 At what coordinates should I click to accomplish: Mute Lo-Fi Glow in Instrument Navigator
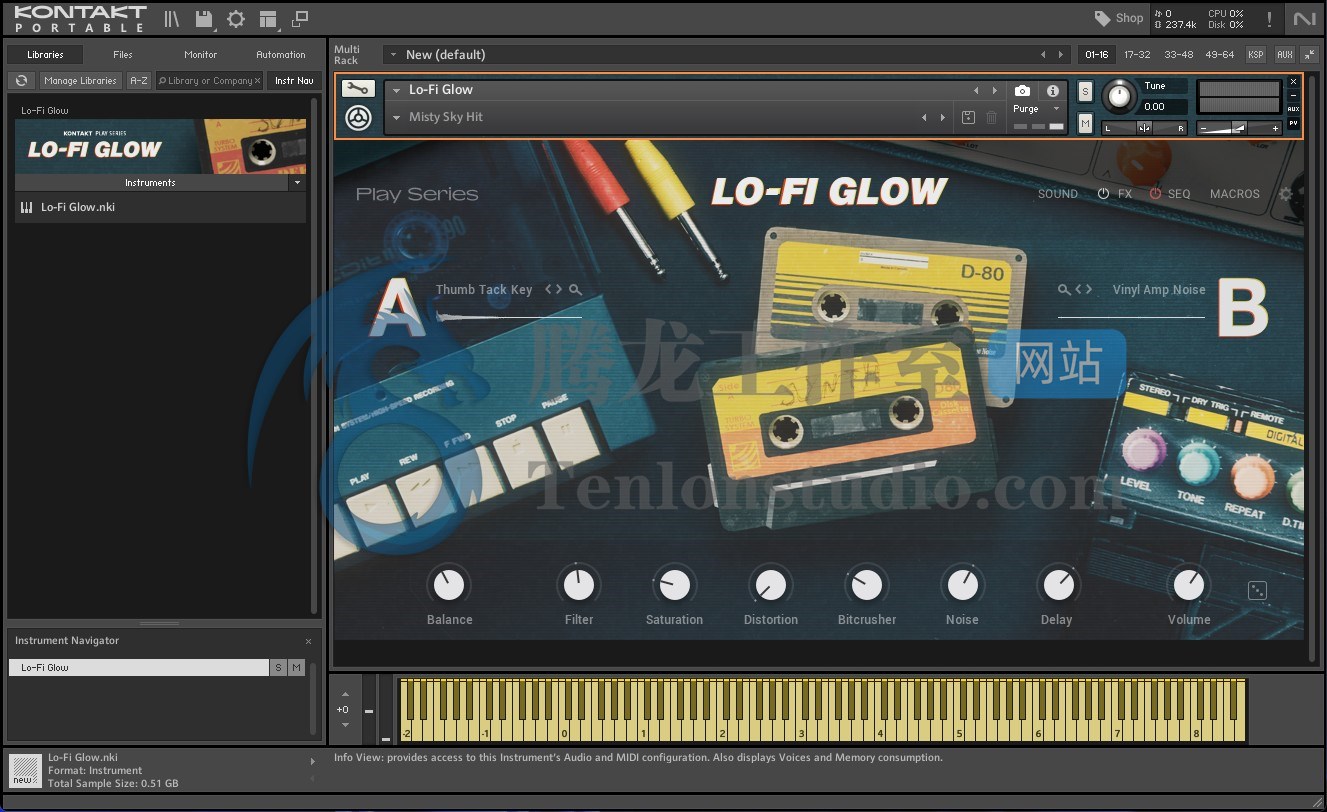(x=296, y=667)
